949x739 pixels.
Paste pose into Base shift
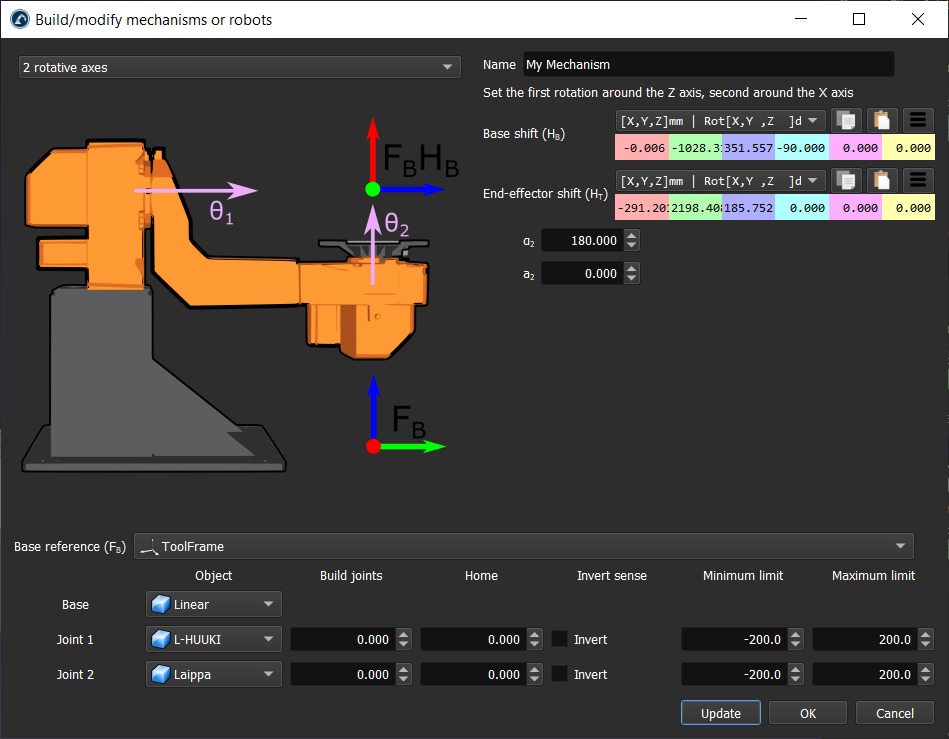point(882,120)
